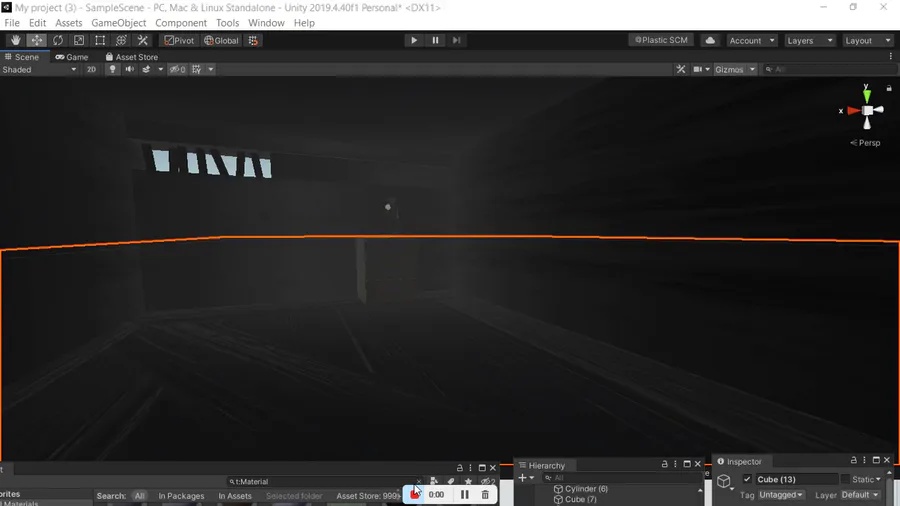
Task: Toggle hidden objects visibility count
Action: [177, 69]
